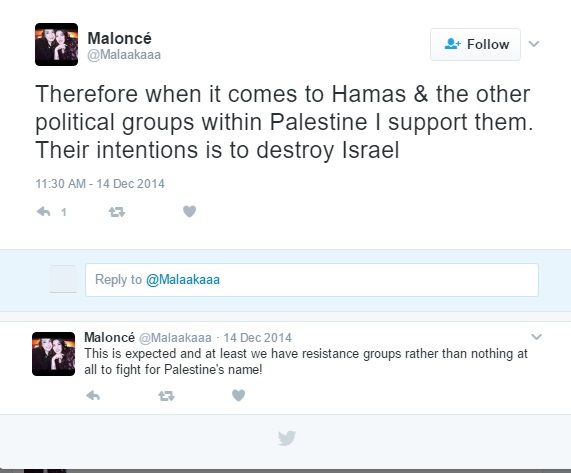Focus the Reply to @Malaakaaa field
The width and height of the screenshot is (571, 473).
(312, 280)
